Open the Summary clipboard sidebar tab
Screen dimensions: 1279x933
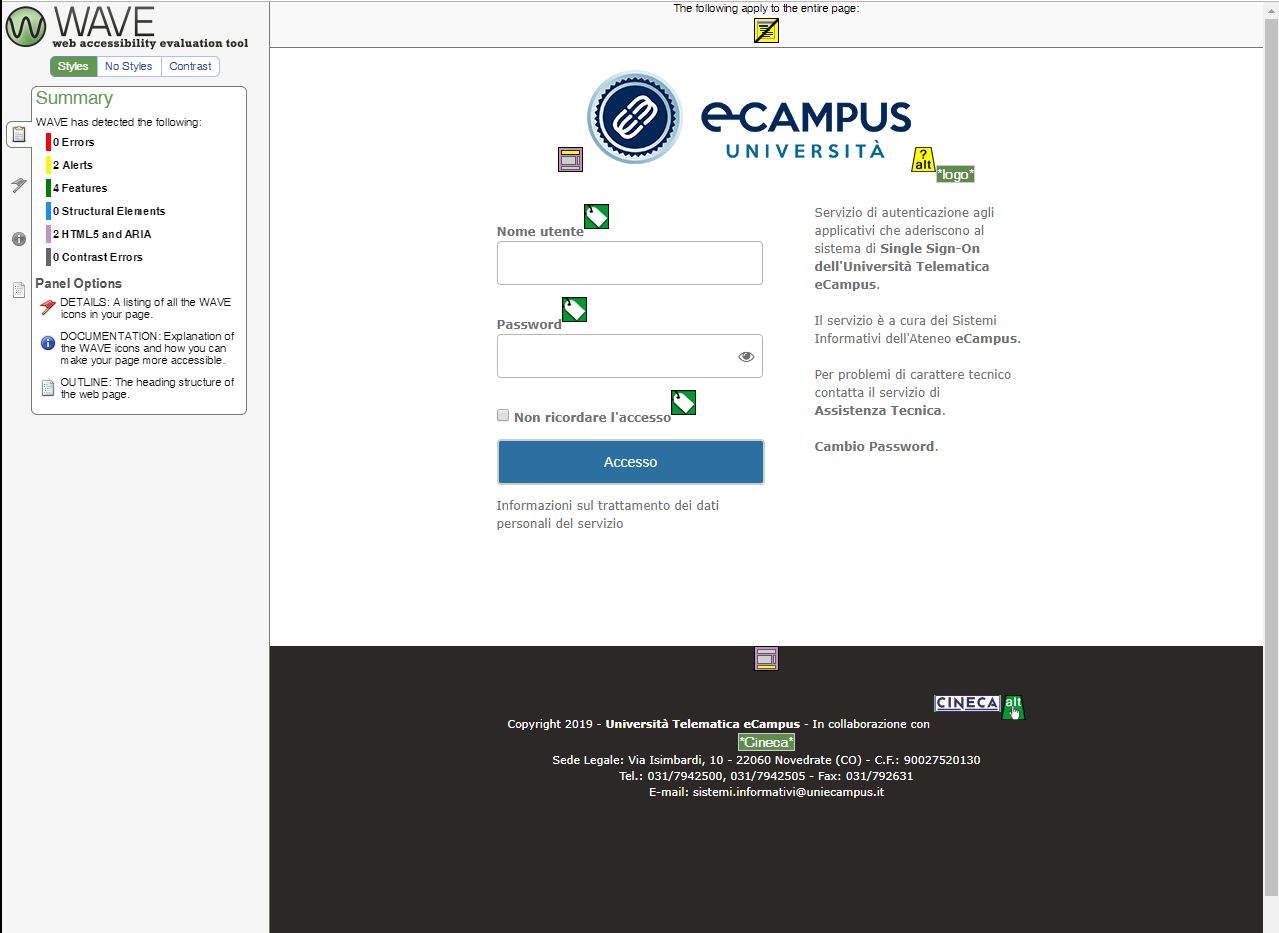click(x=18, y=134)
